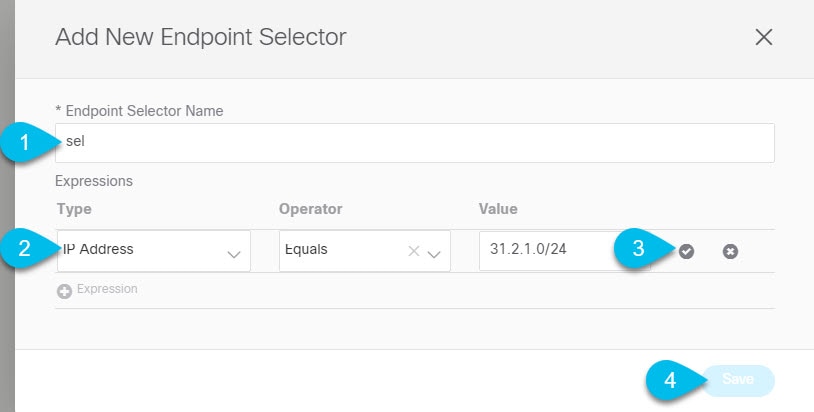Remove the expression using the circled x icon
The width and height of the screenshot is (814, 412).
click(730, 252)
